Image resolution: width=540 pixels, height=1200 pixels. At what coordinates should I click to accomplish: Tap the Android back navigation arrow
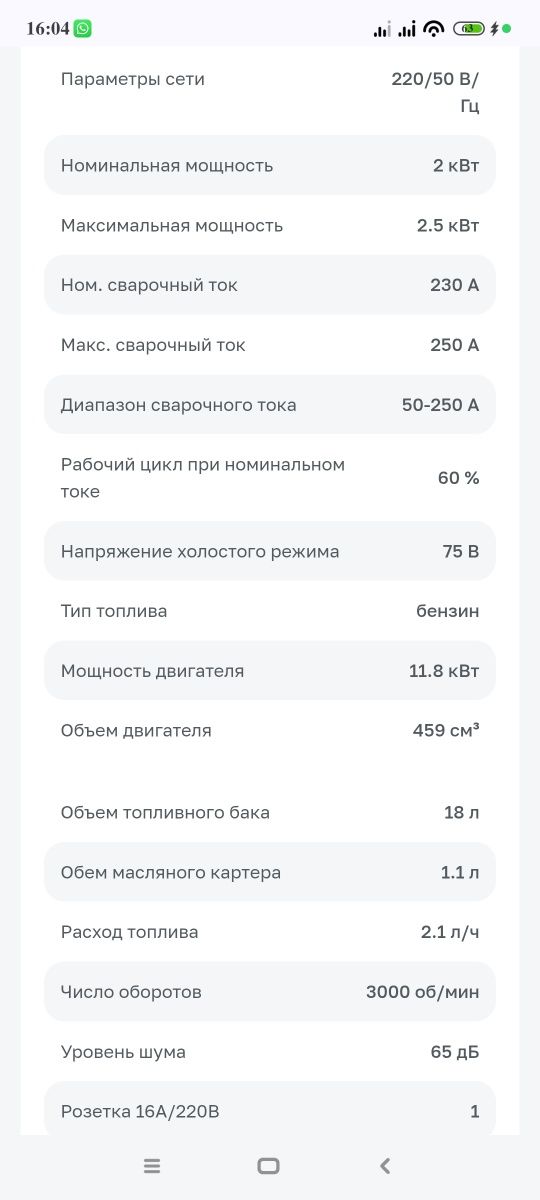tap(385, 1166)
